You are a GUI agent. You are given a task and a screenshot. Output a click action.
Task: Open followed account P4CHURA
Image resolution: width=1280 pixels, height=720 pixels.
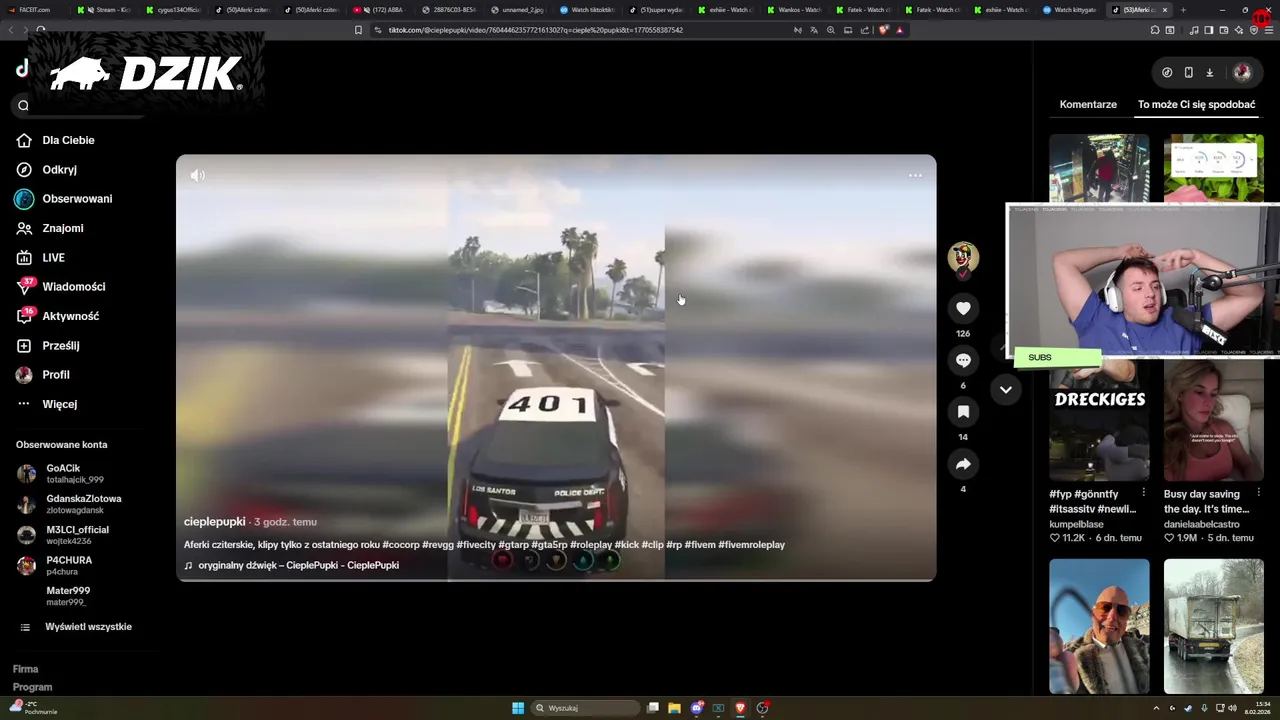pos(55,566)
